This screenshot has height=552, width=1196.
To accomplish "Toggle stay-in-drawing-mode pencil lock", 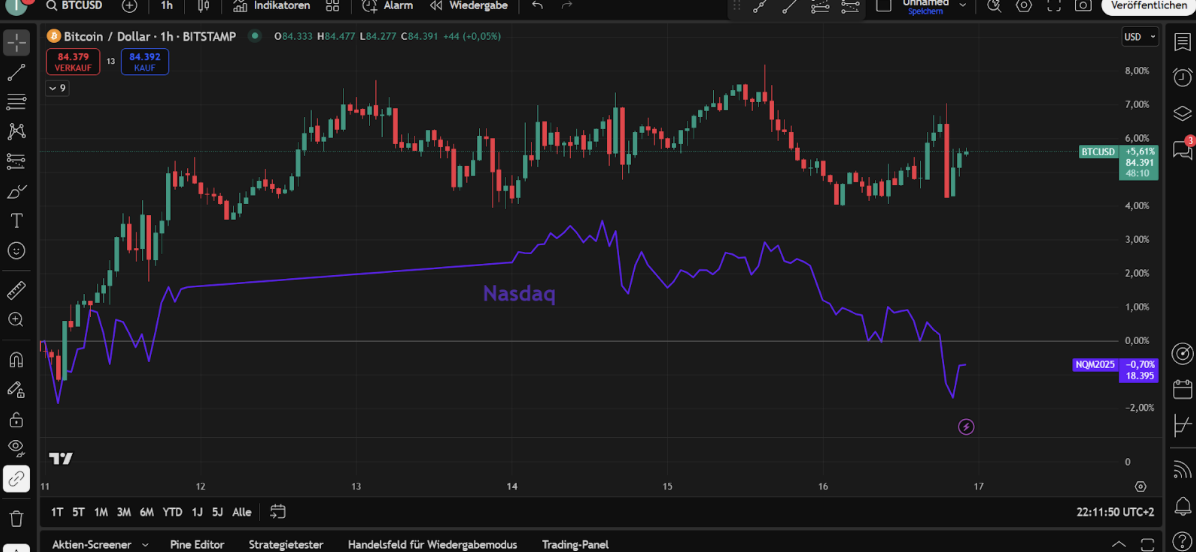I will click(x=16, y=389).
